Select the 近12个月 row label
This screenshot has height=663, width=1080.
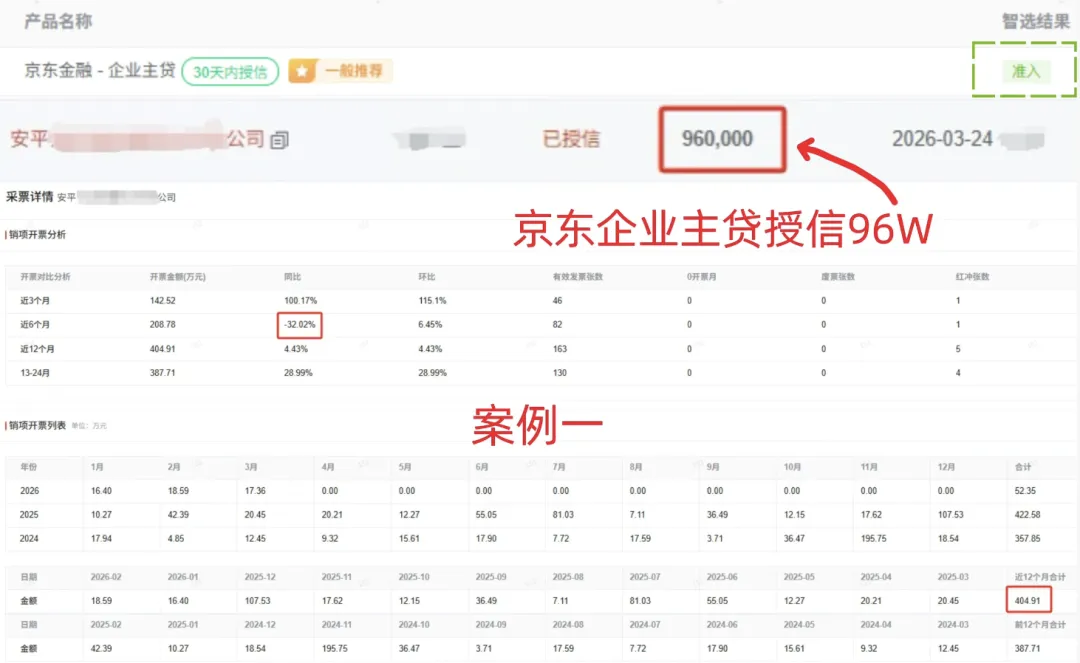coord(37,349)
